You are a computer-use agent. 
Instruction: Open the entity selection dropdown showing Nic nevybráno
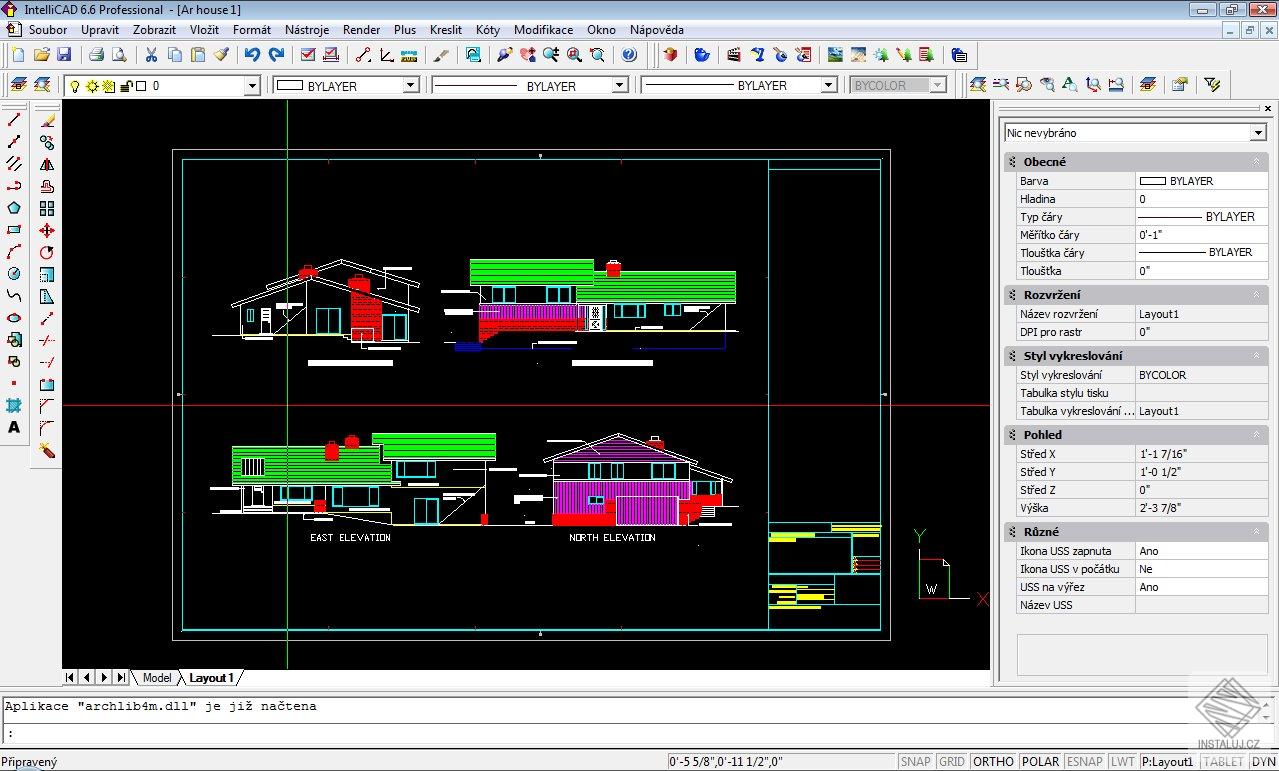[1258, 132]
